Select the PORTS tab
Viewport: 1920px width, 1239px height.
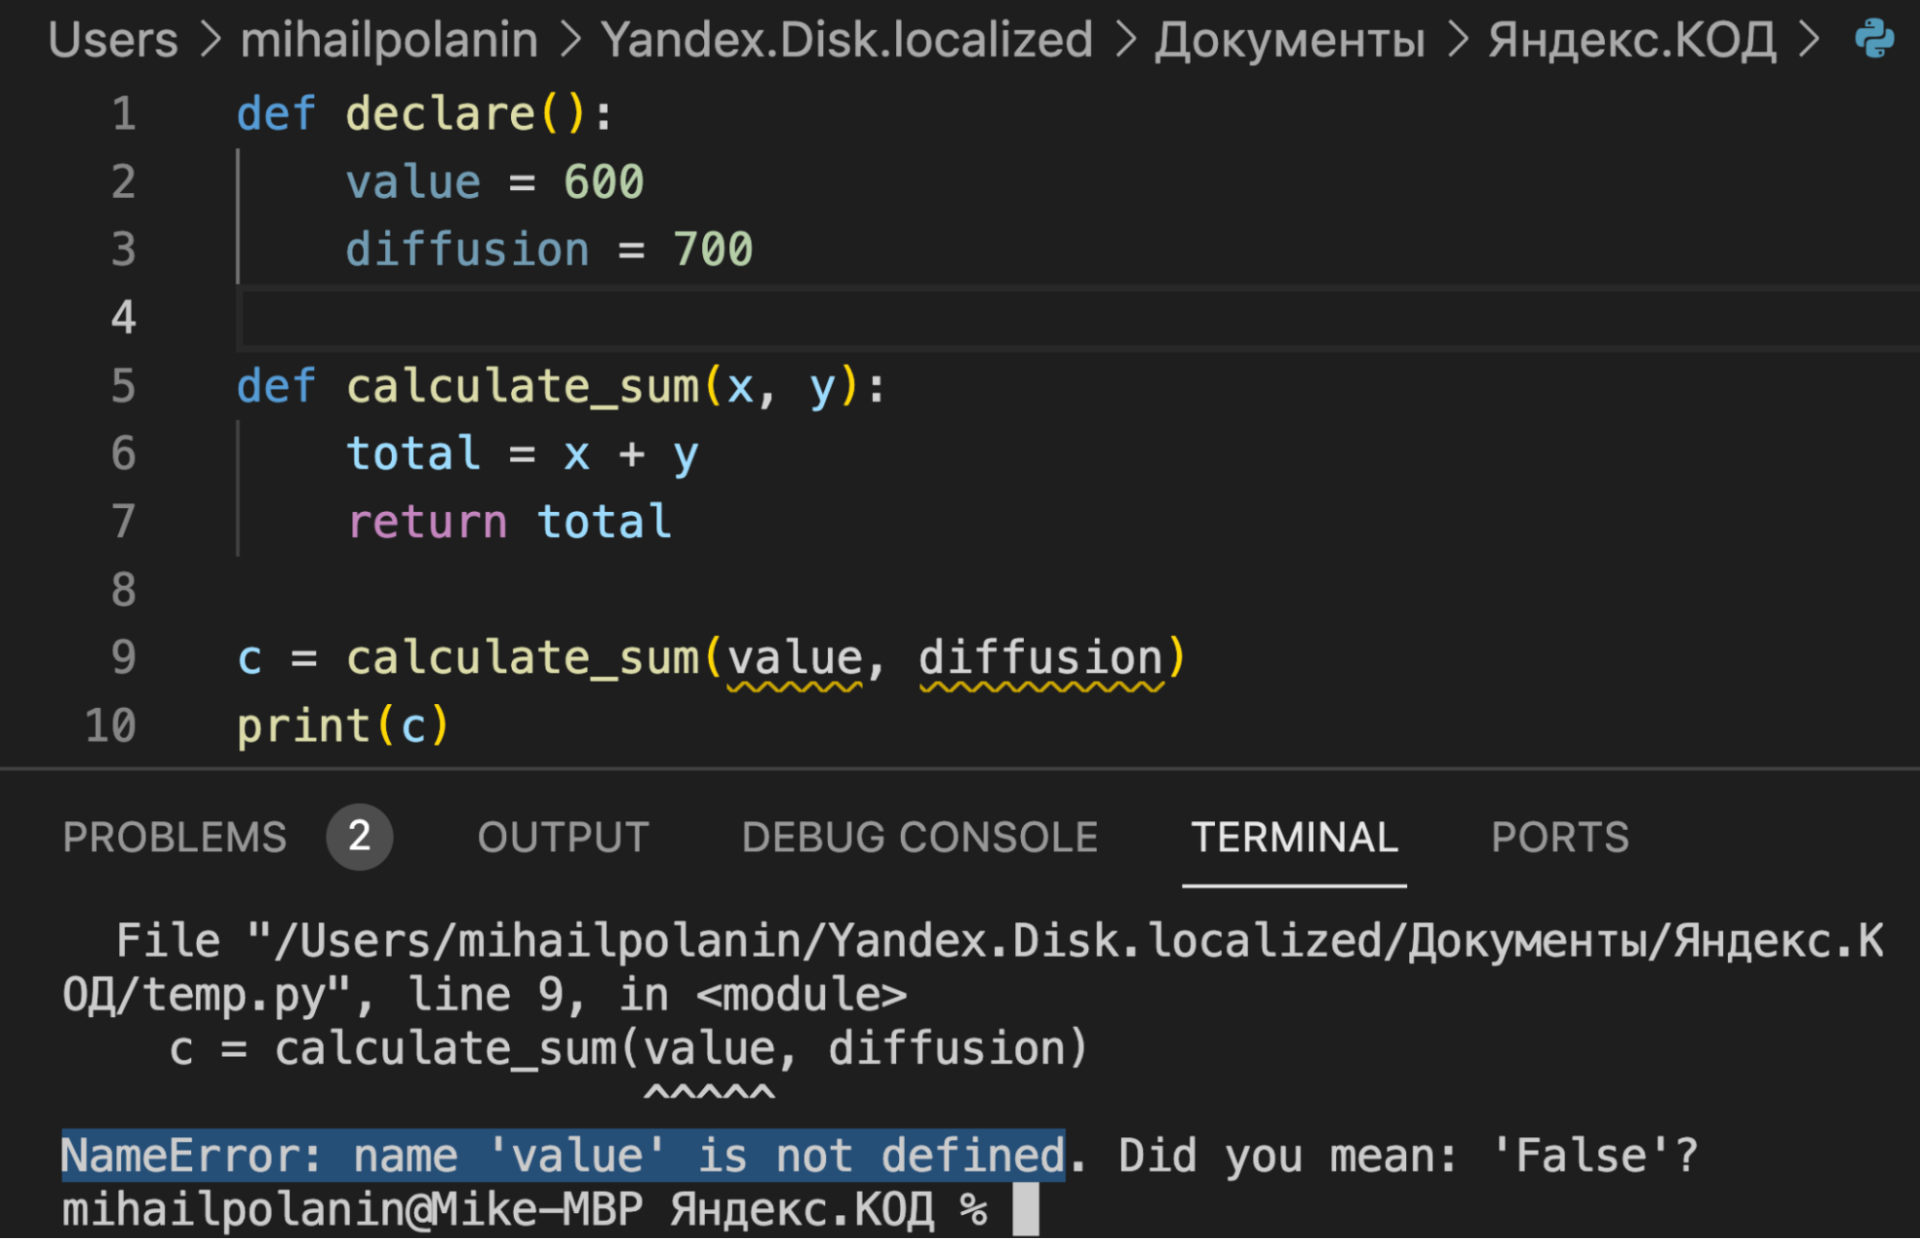click(x=1560, y=838)
